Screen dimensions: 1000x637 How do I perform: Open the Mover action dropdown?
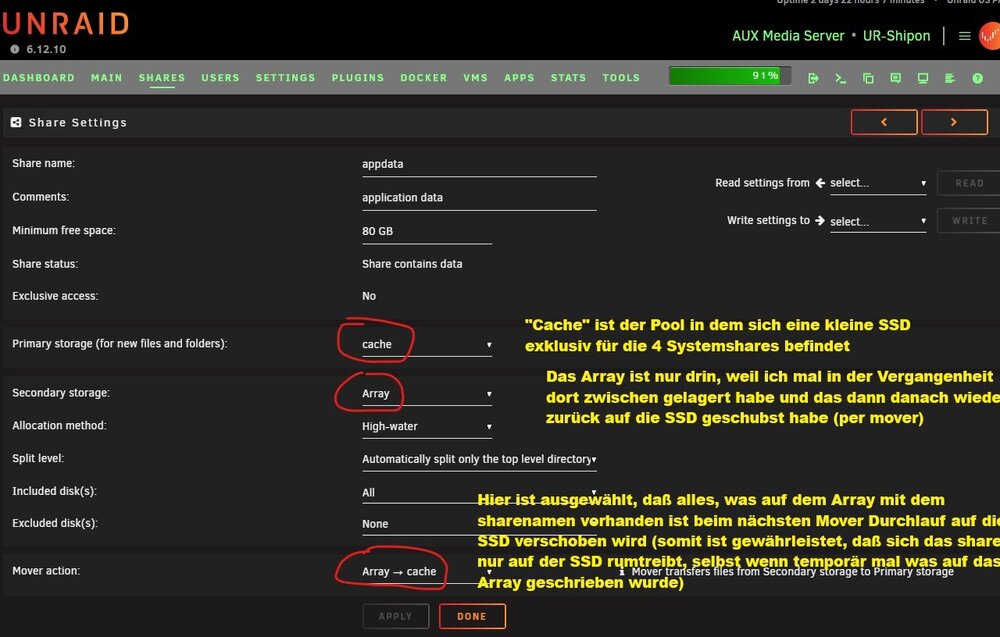point(427,572)
